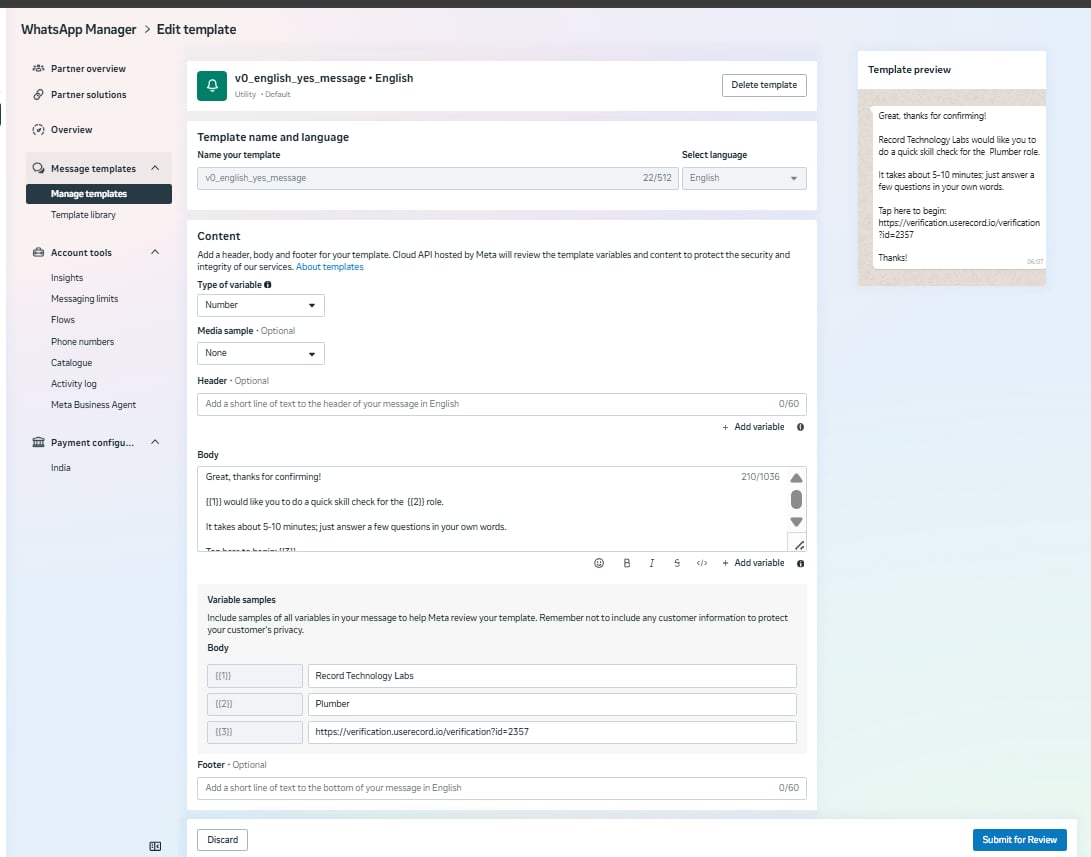Click the Footer text input field
This screenshot has width=1091, height=857.
coord(502,788)
